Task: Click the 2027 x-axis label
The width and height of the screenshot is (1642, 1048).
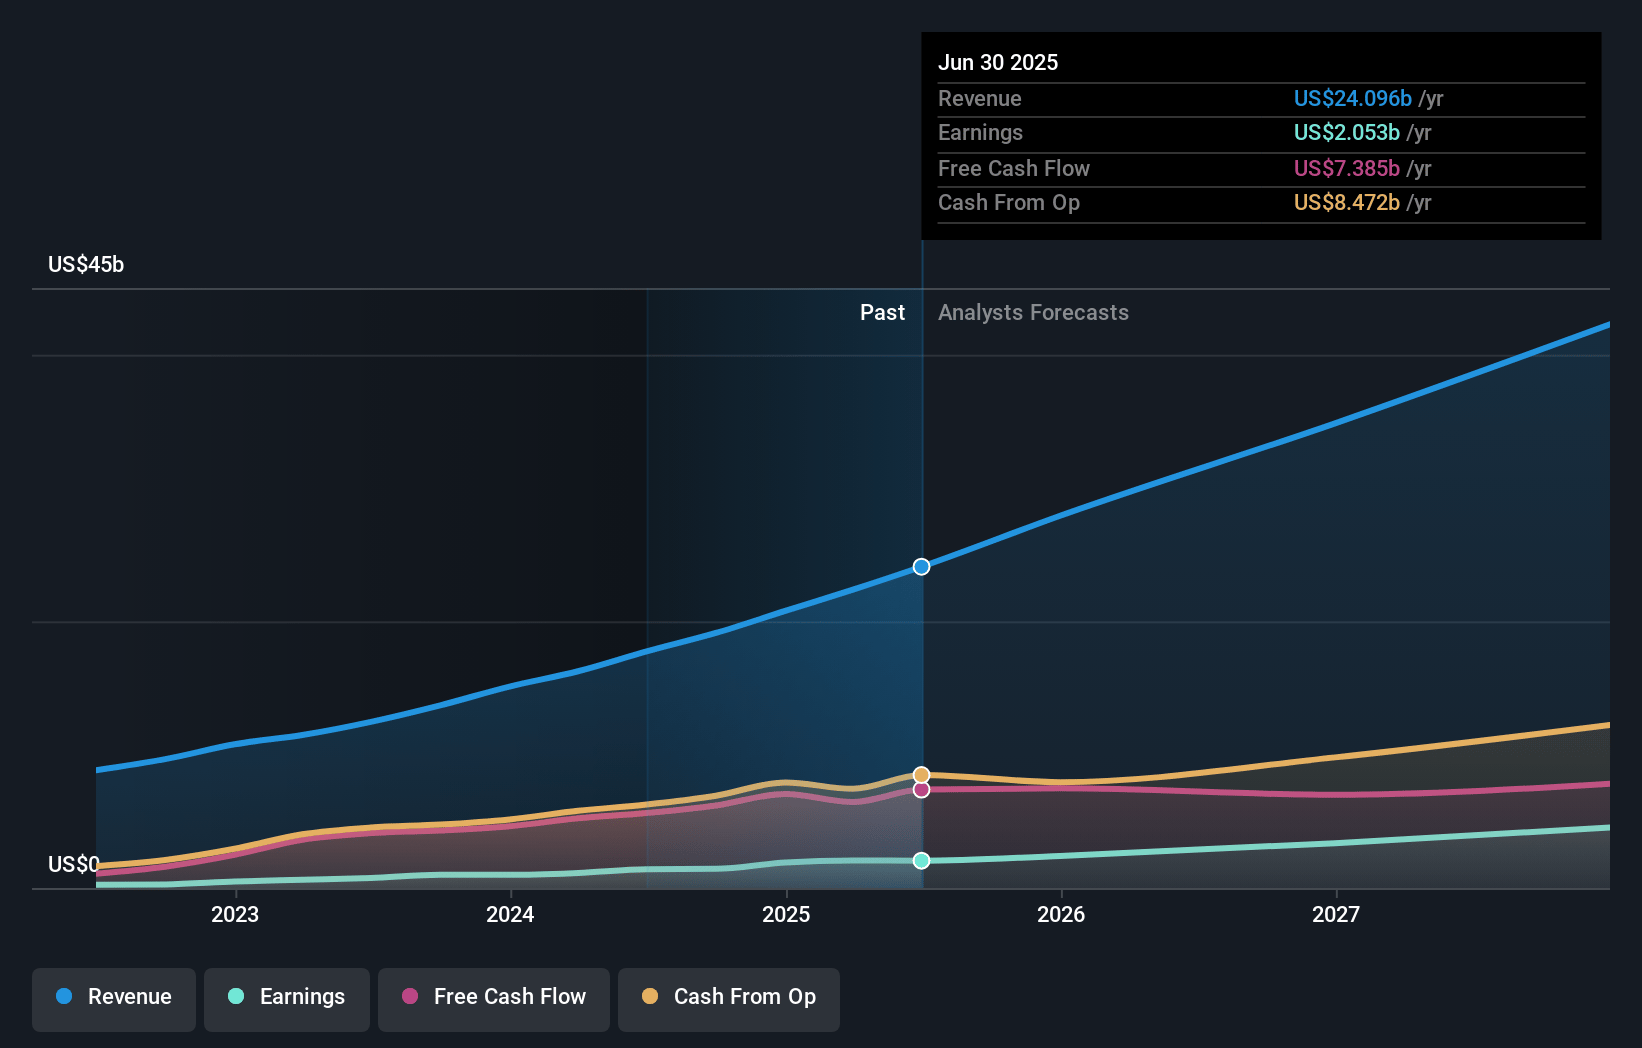Action: click(x=1336, y=915)
